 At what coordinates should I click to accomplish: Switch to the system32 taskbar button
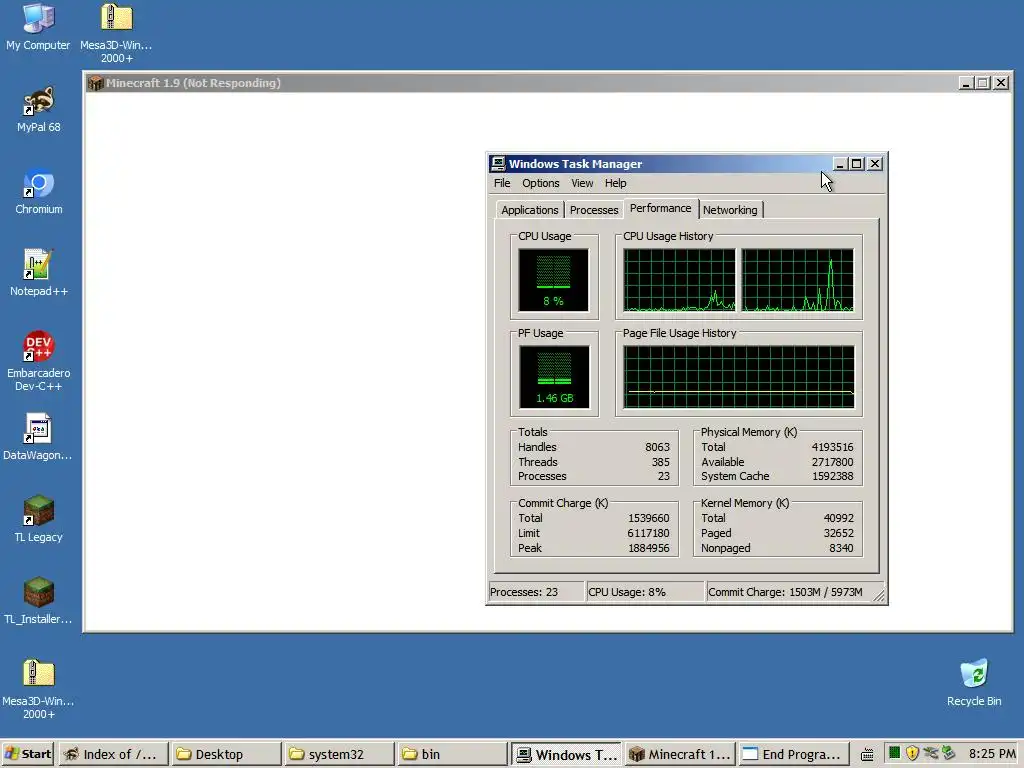[x=340, y=754]
